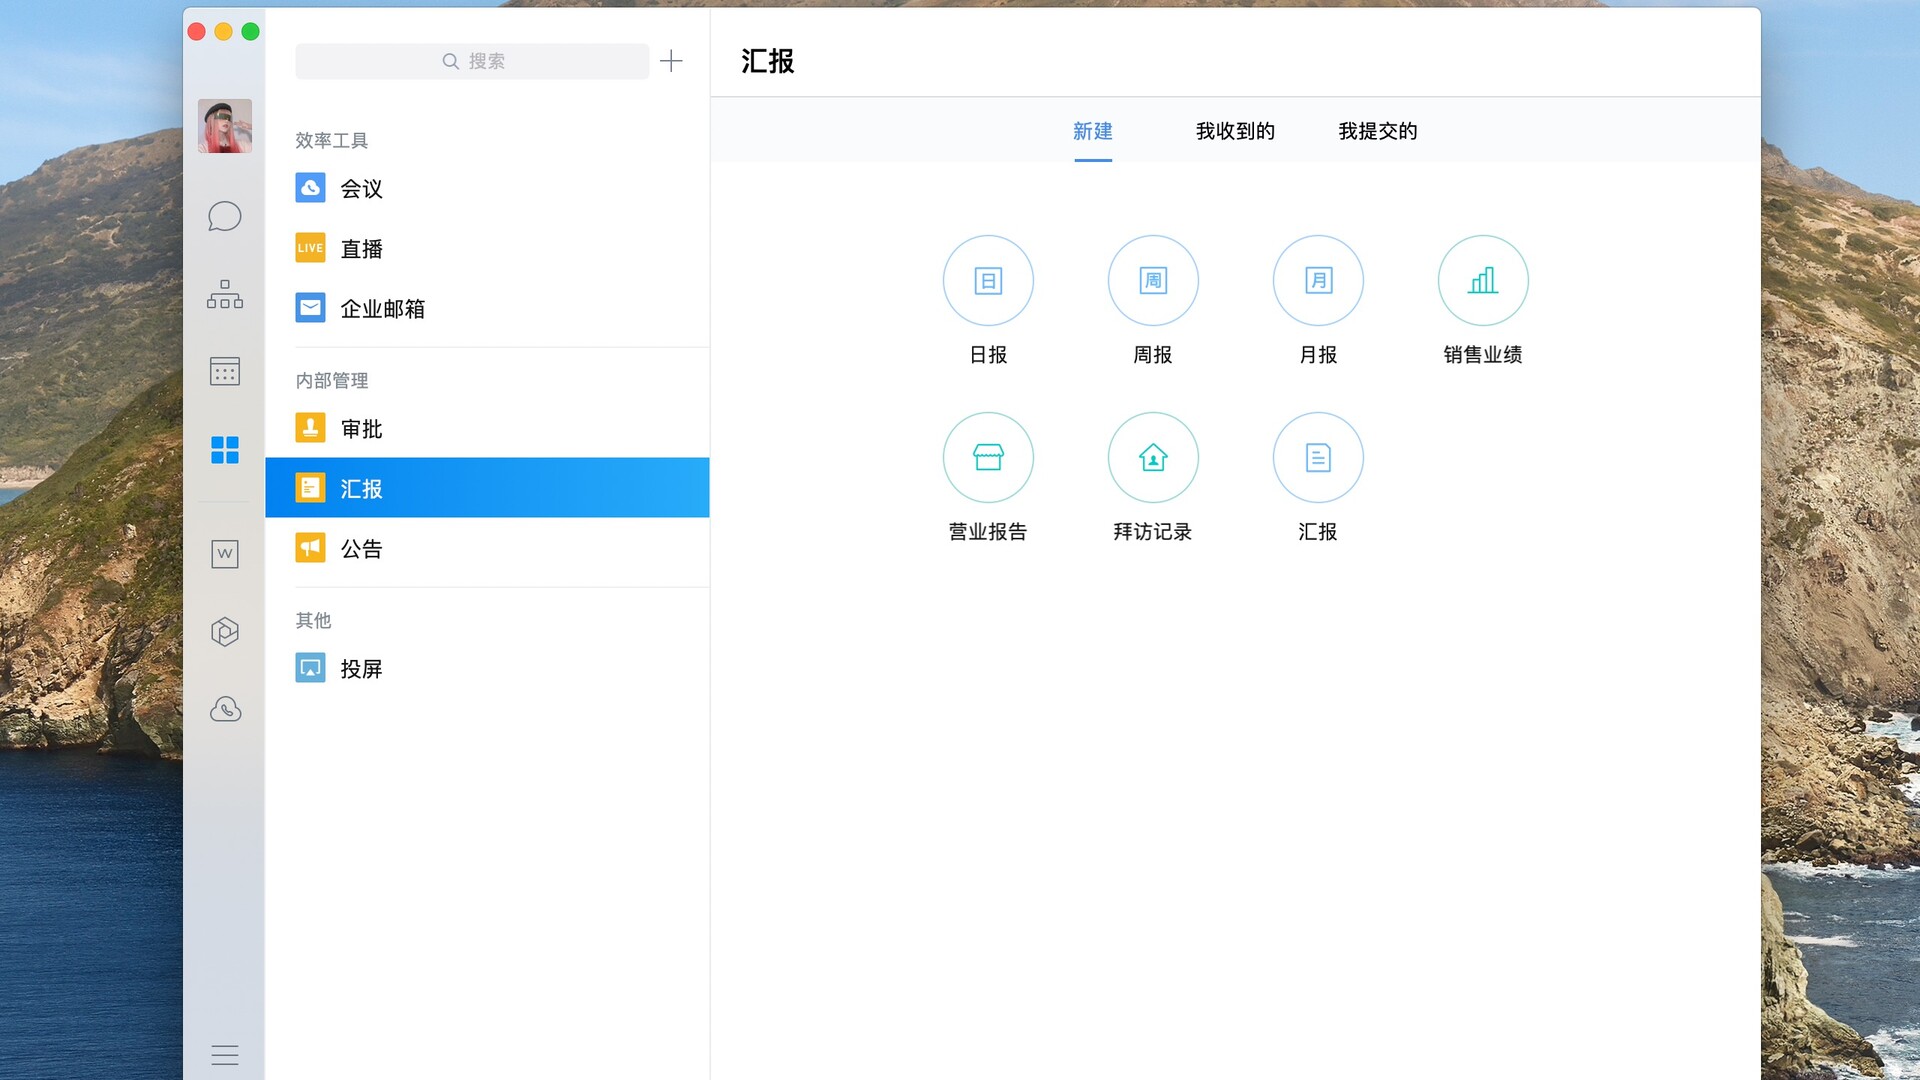Image resolution: width=1920 pixels, height=1080 pixels.
Task: Click your profile avatar picture
Action: 224,126
